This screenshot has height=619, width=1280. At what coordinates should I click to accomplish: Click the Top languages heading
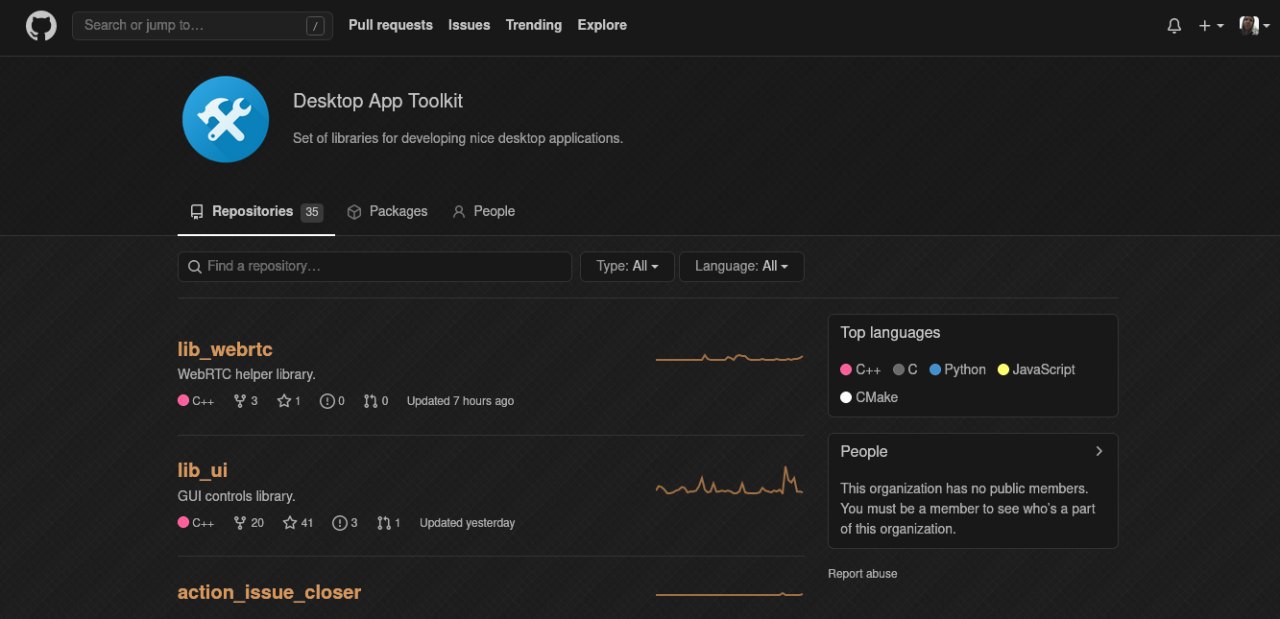pyautogui.click(x=890, y=333)
